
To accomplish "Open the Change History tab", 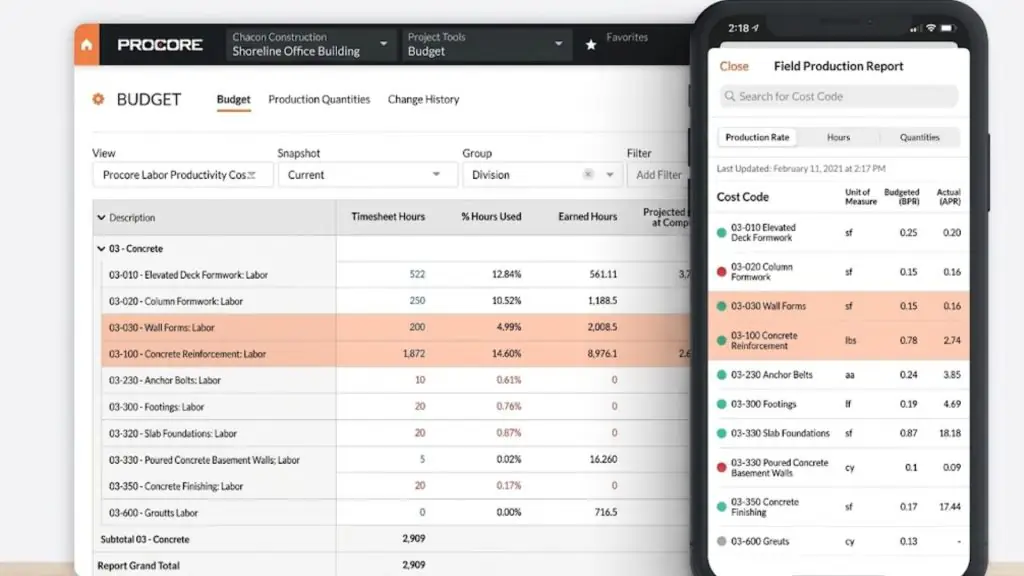I will click(424, 99).
